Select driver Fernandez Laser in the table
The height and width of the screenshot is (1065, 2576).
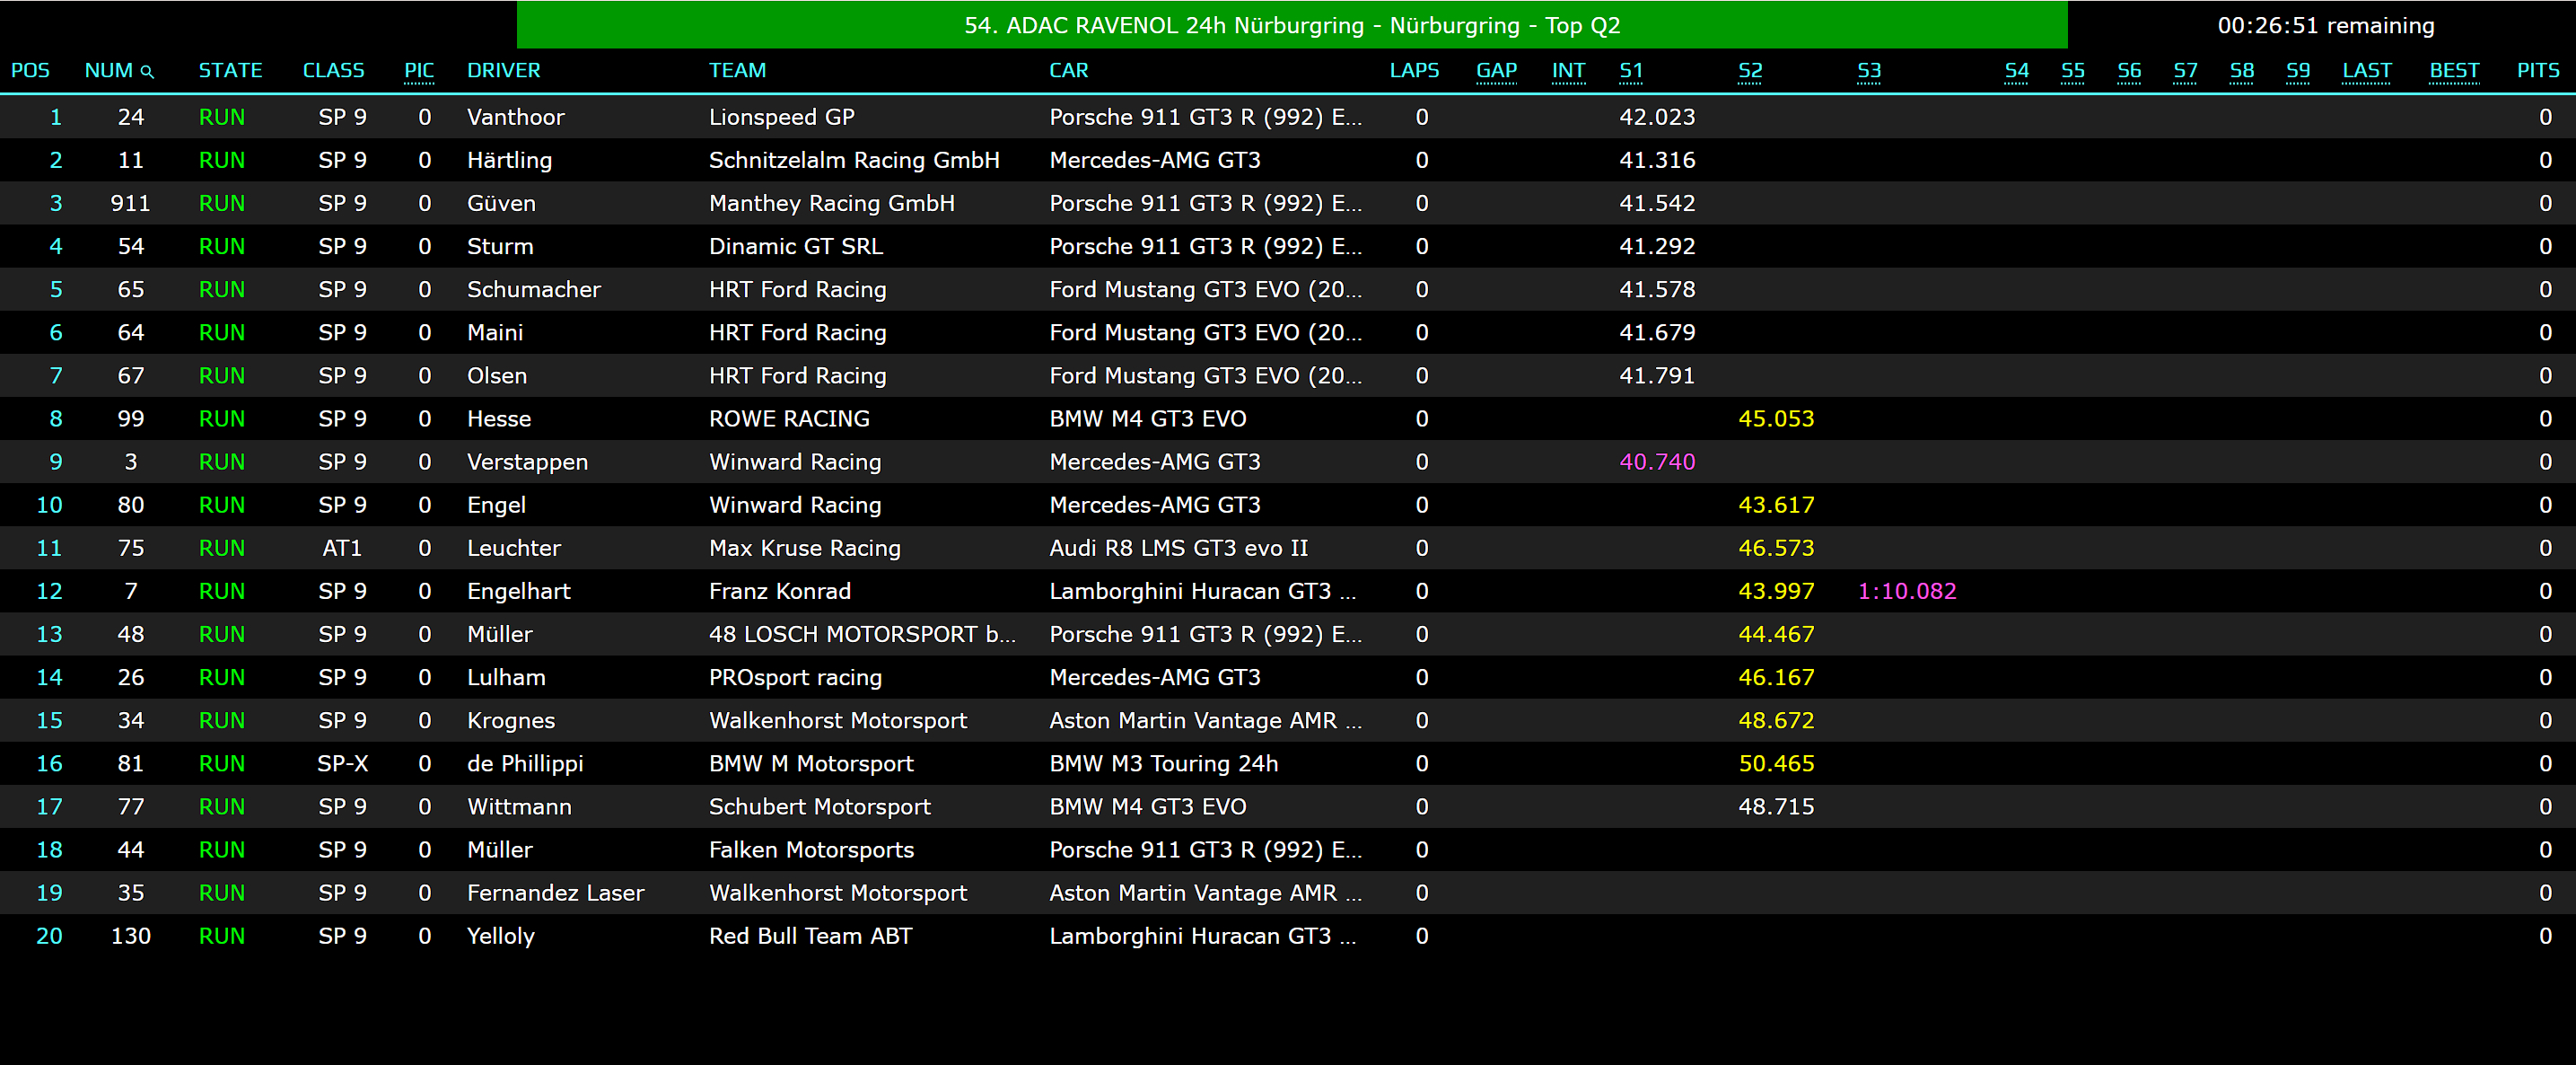coord(555,892)
